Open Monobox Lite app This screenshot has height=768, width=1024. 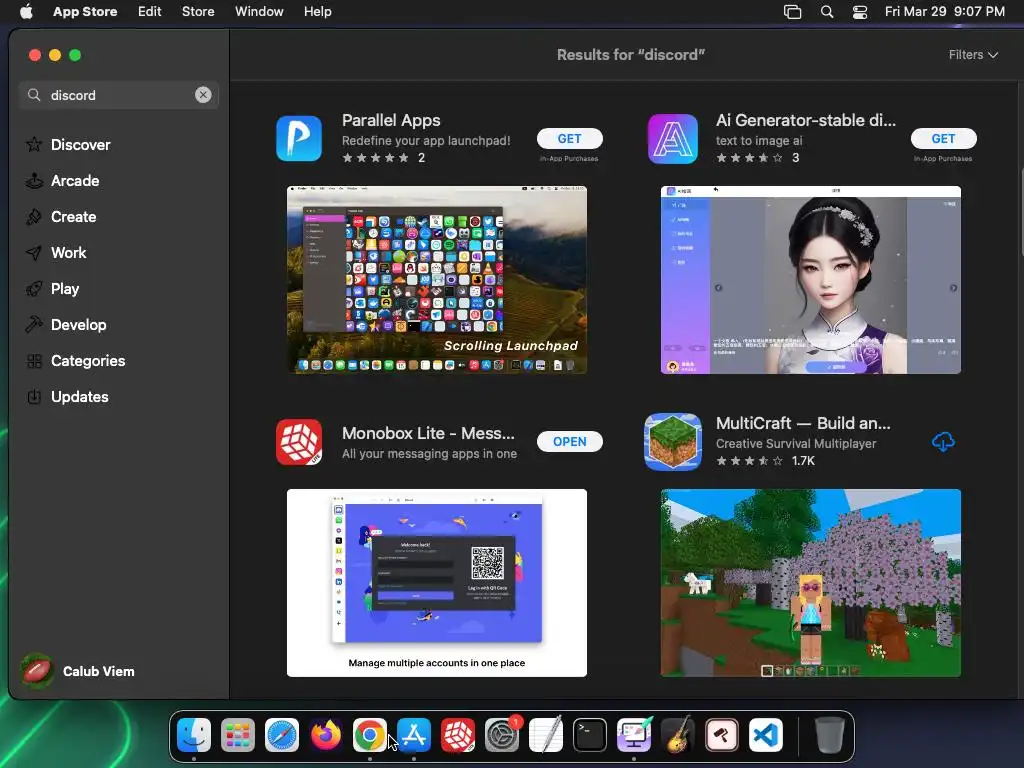(569, 441)
